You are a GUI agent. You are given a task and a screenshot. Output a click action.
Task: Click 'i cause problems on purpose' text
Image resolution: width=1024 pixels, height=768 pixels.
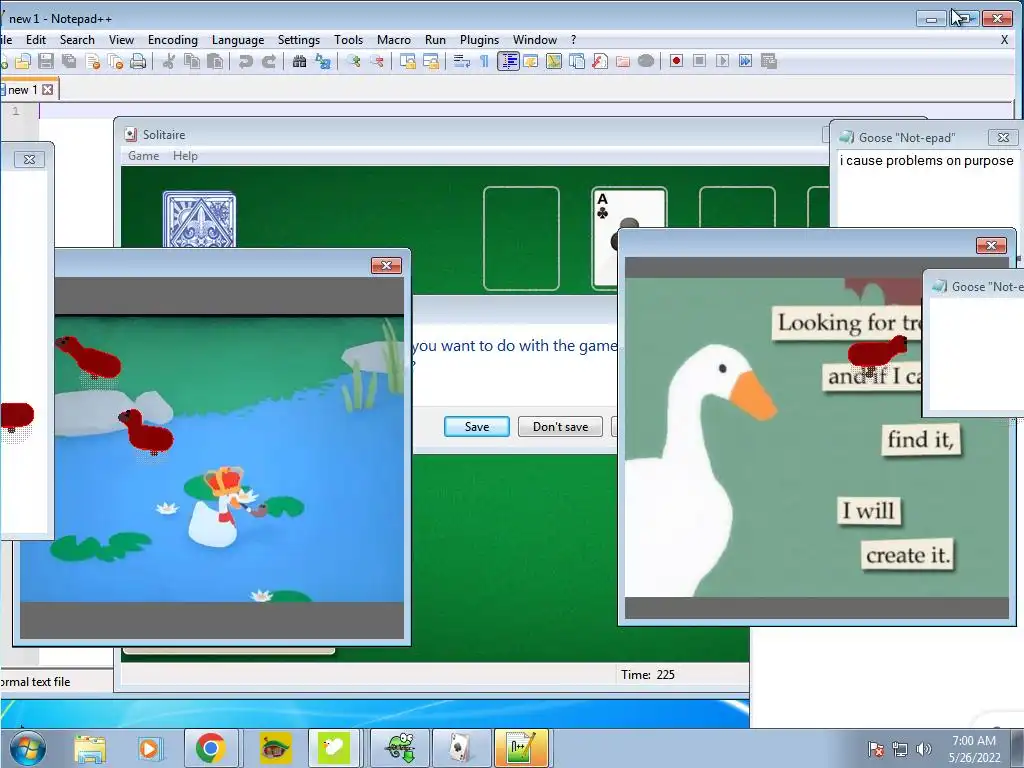(x=927, y=161)
